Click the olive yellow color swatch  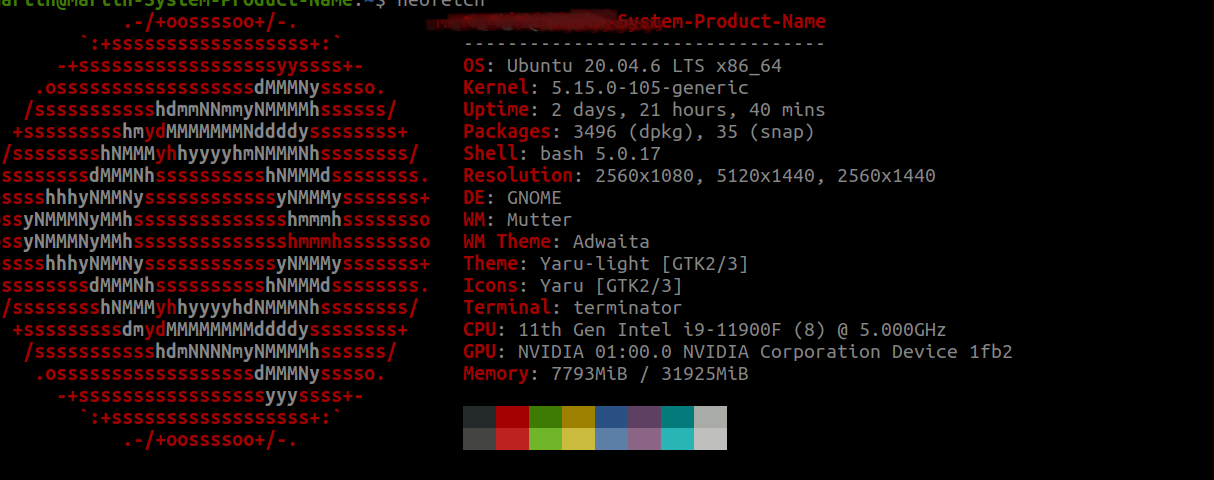point(578,417)
